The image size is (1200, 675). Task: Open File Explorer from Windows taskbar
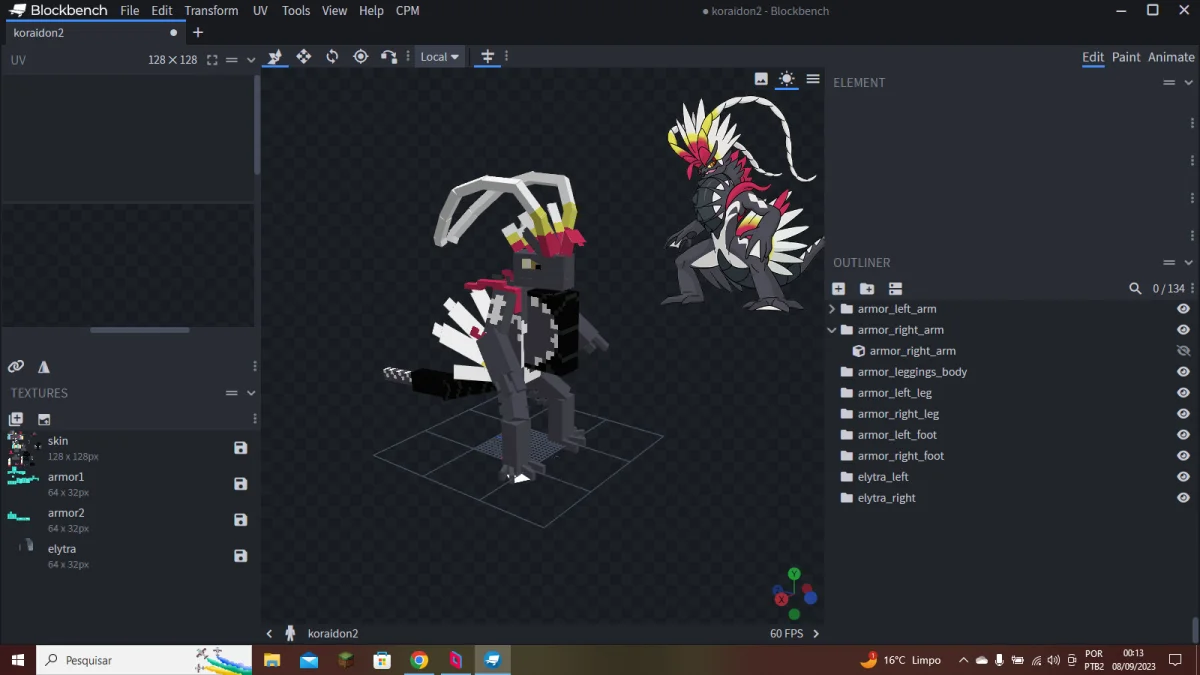pos(272,660)
